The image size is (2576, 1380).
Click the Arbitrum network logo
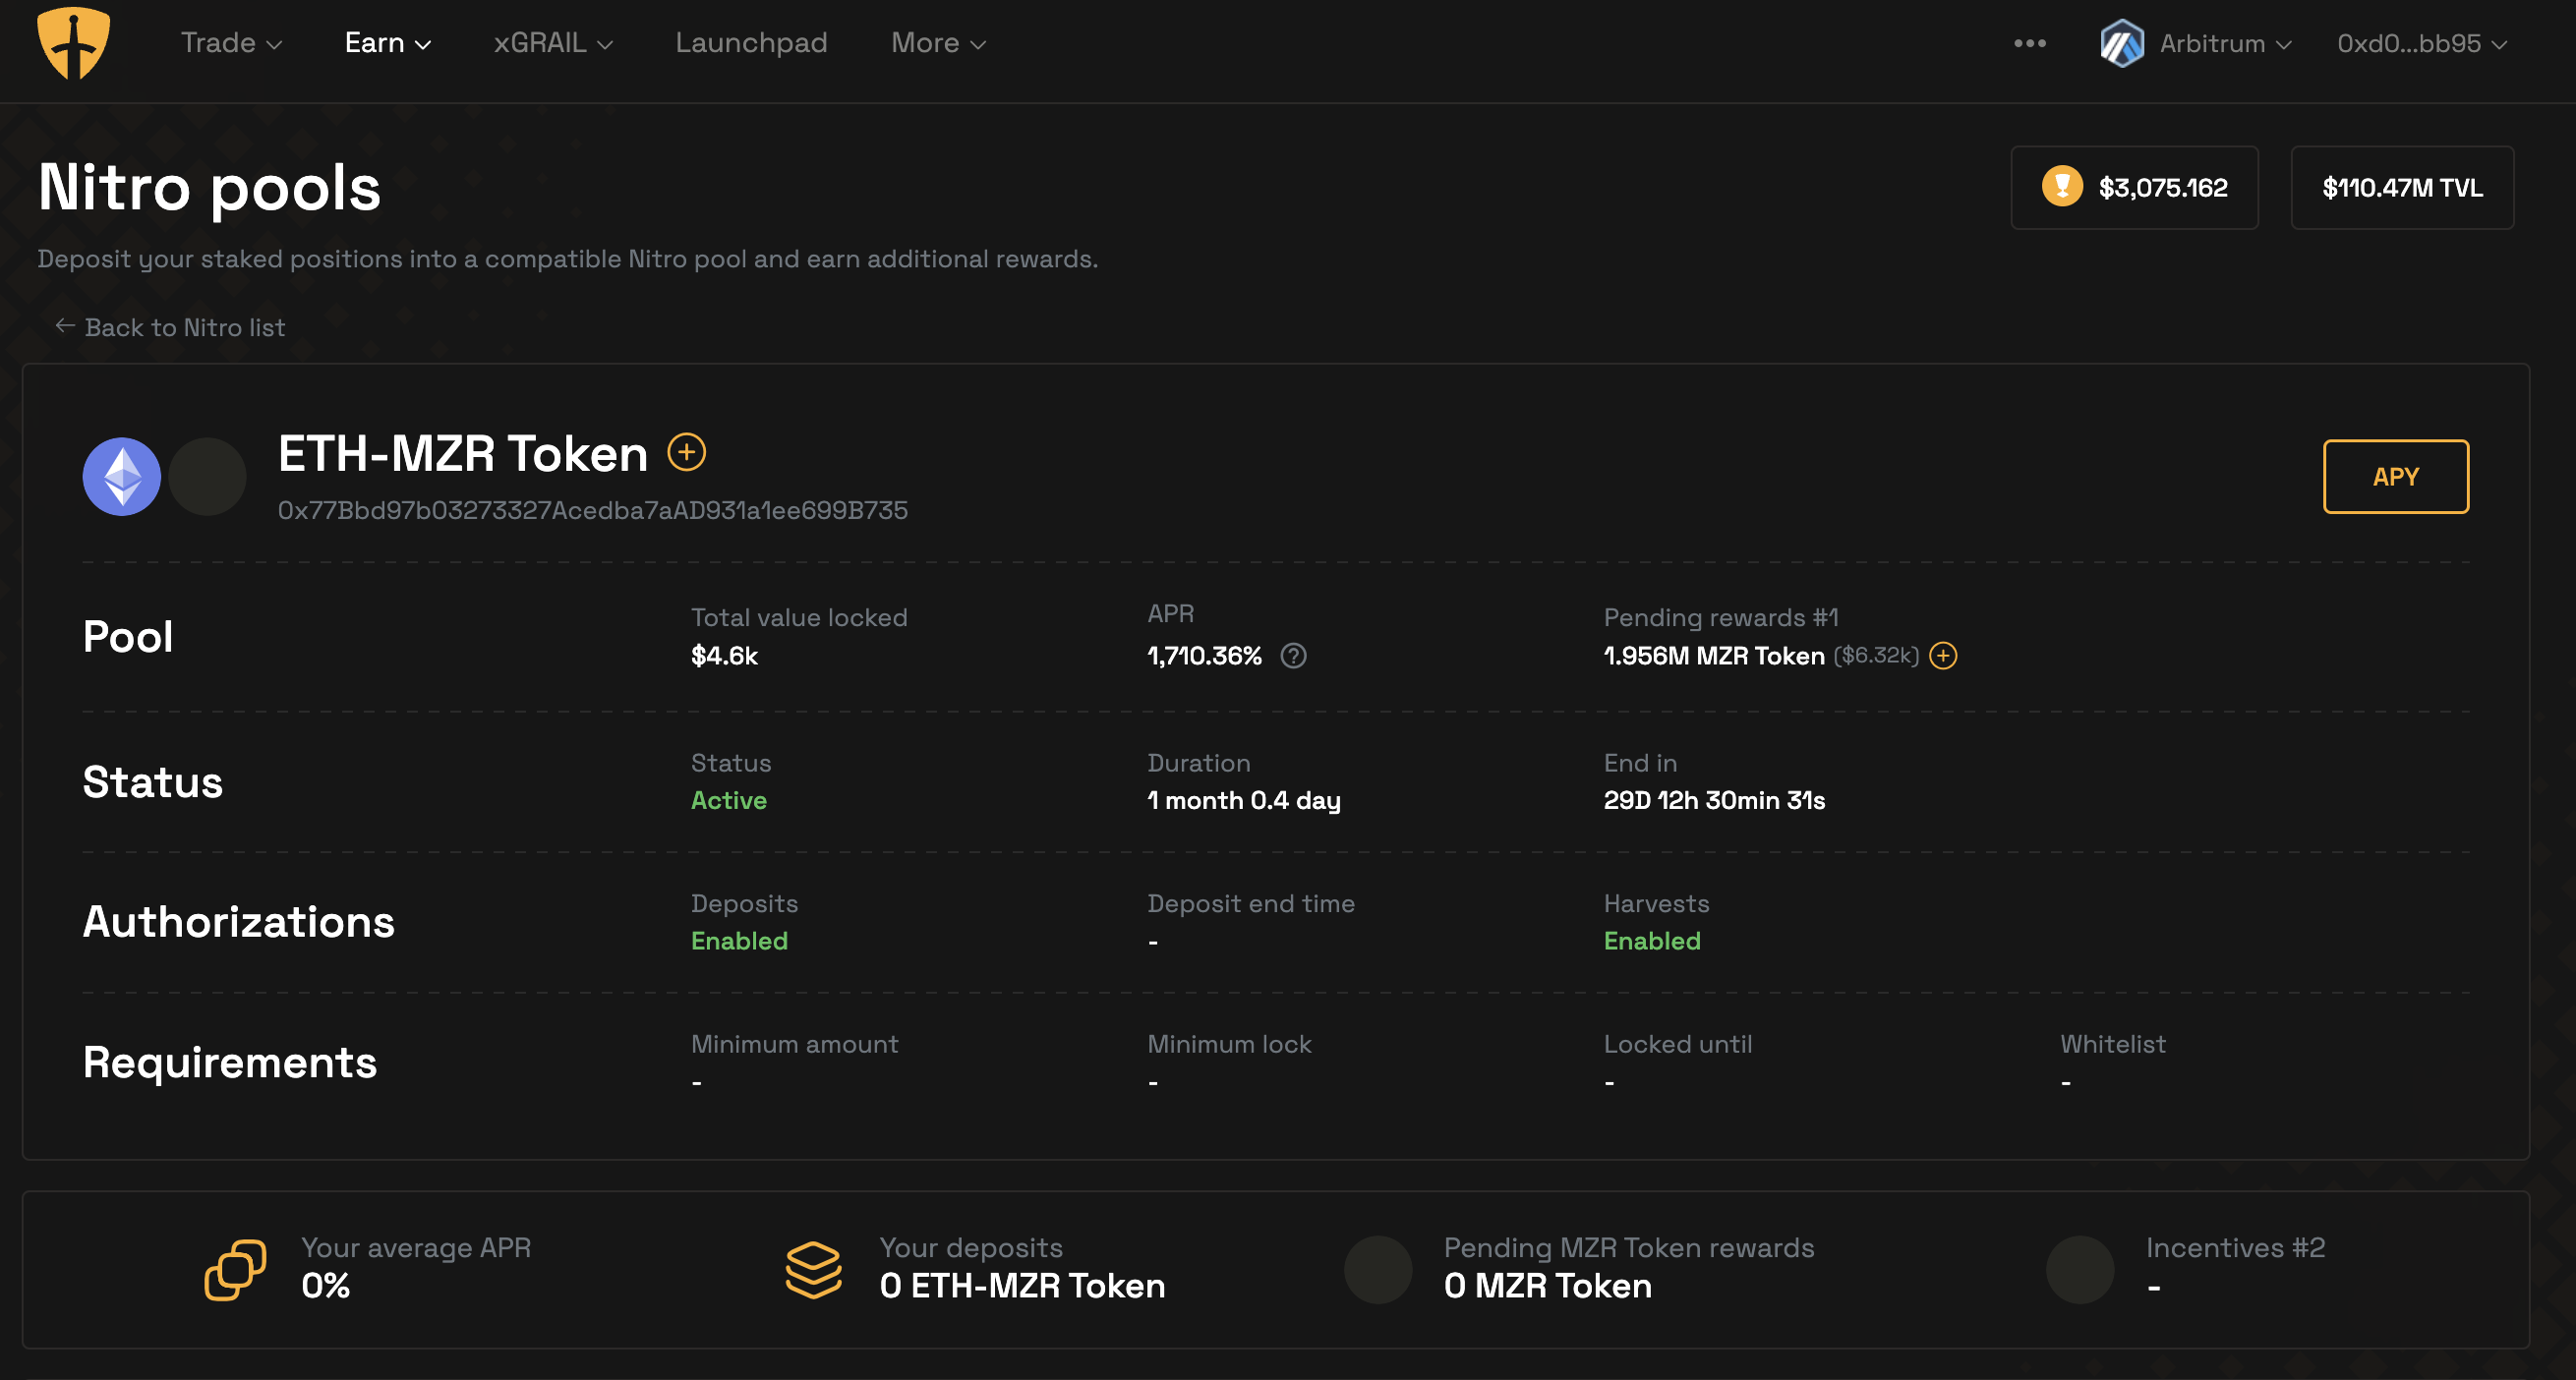[x=2121, y=43]
